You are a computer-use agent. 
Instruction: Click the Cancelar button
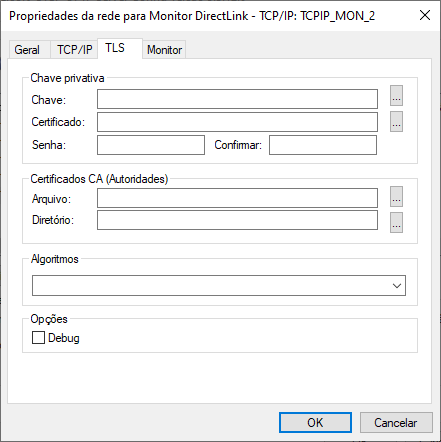point(396,423)
